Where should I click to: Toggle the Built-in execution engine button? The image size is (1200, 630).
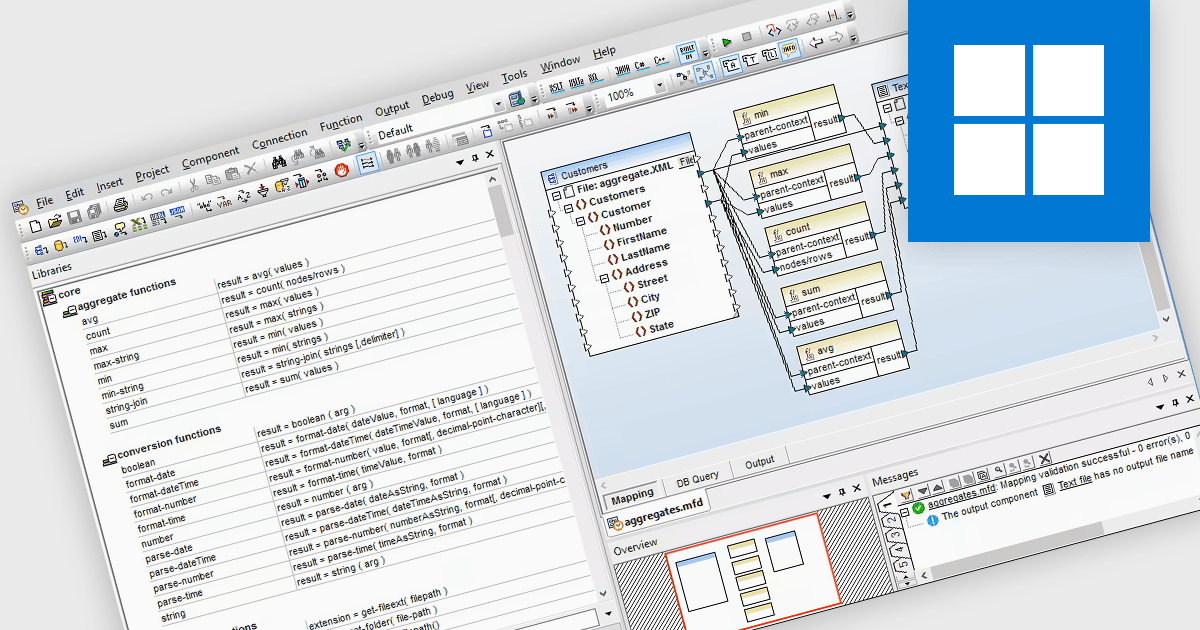click(687, 53)
